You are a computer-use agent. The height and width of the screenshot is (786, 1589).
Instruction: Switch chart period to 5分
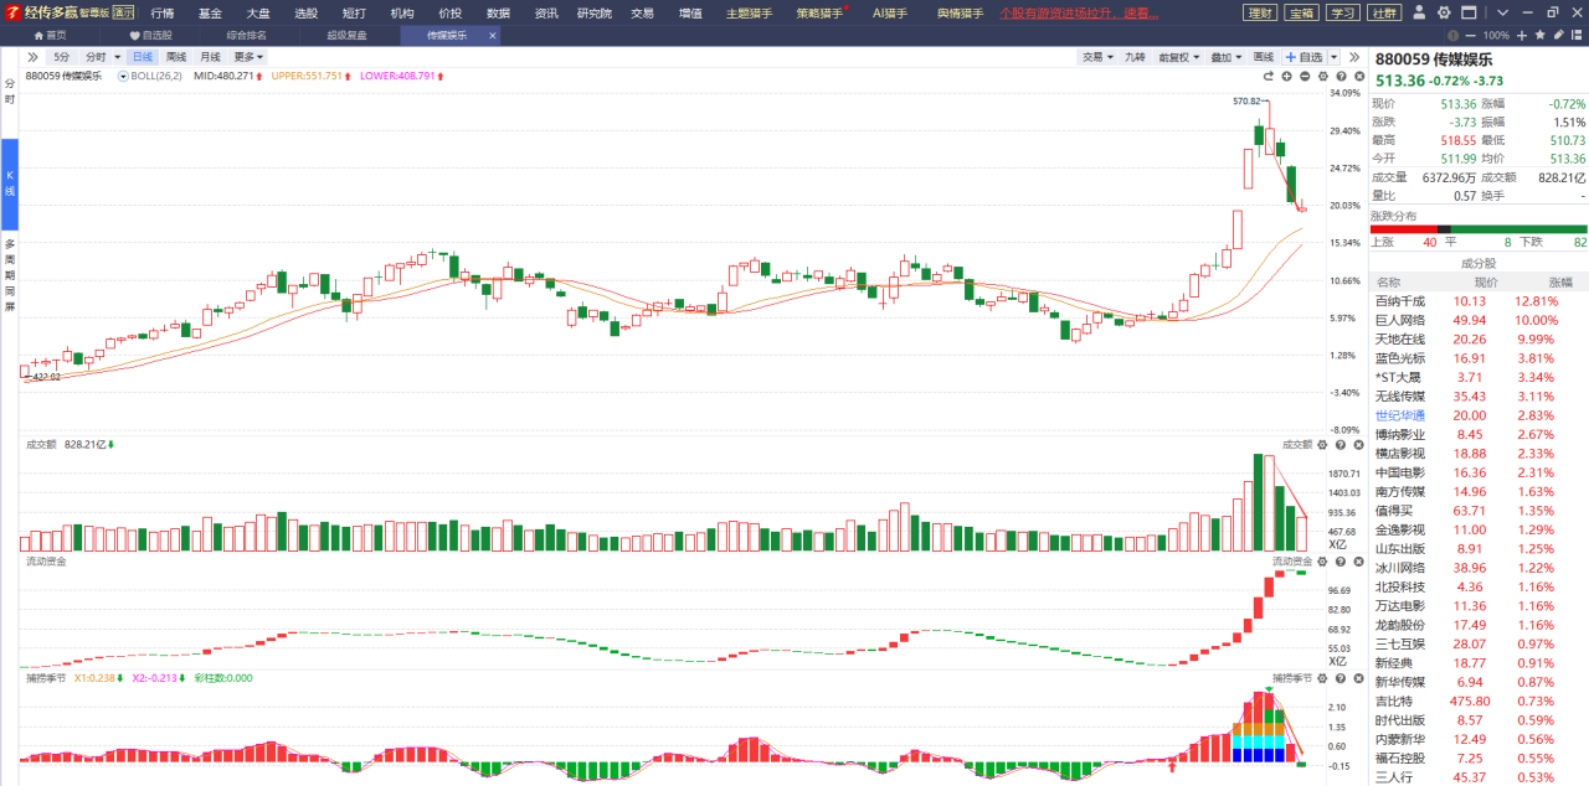tap(62, 57)
